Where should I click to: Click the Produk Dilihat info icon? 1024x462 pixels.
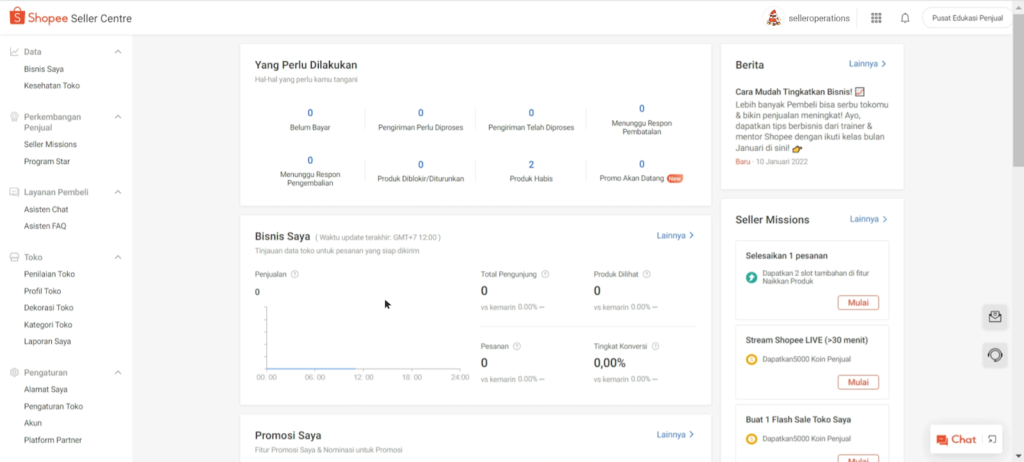[x=647, y=274]
